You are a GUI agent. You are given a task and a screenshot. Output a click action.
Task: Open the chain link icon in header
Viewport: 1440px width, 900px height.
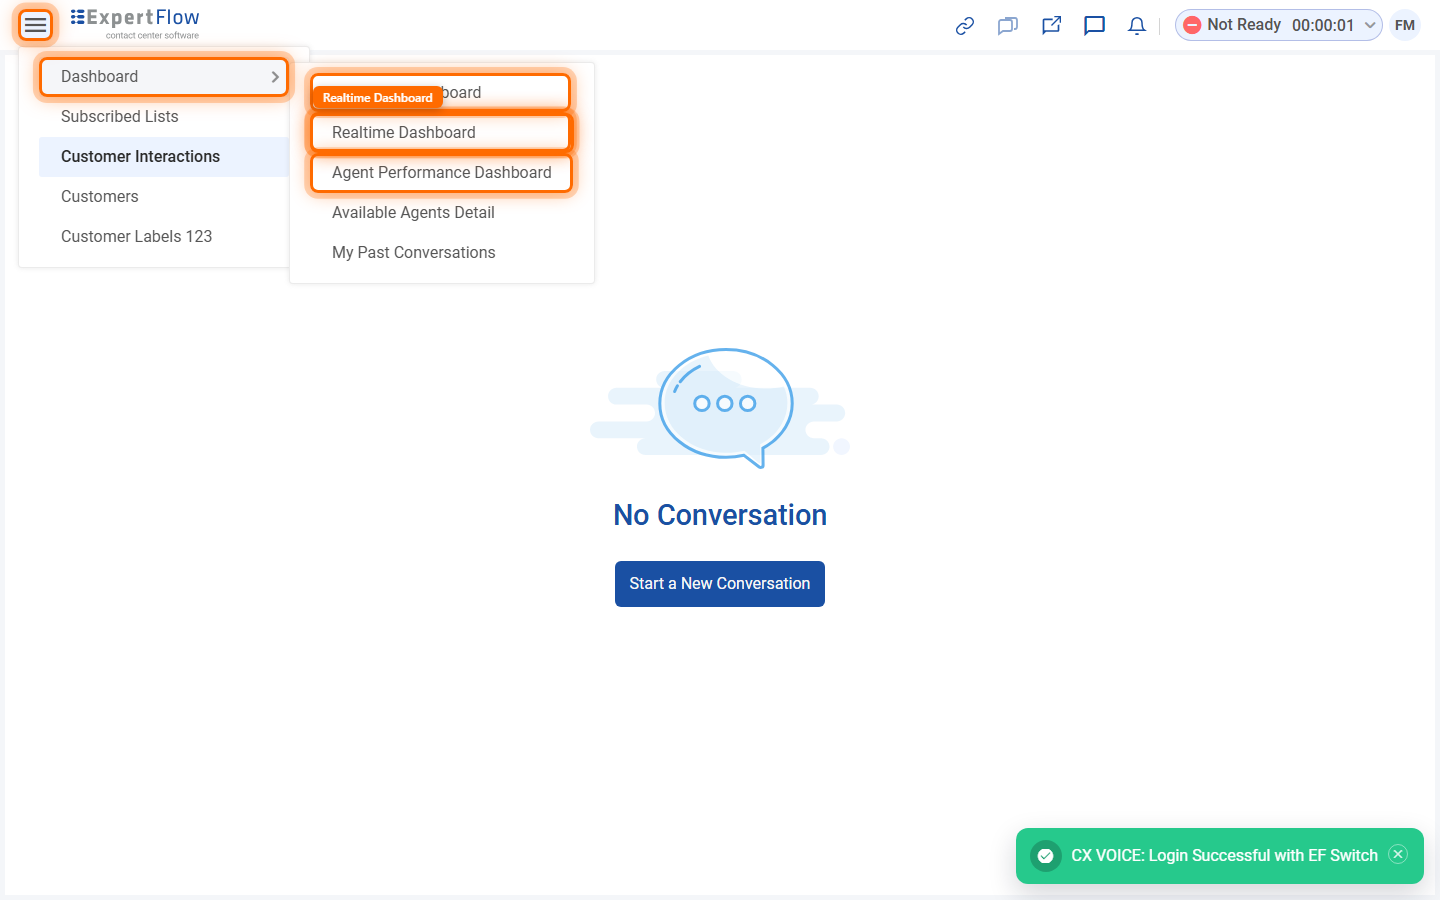(x=965, y=26)
